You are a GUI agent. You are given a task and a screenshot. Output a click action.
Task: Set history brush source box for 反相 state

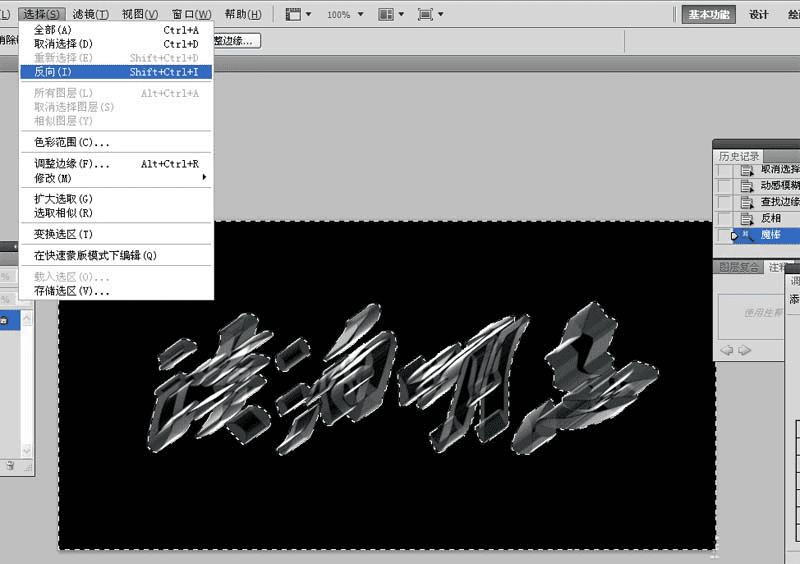(x=724, y=219)
